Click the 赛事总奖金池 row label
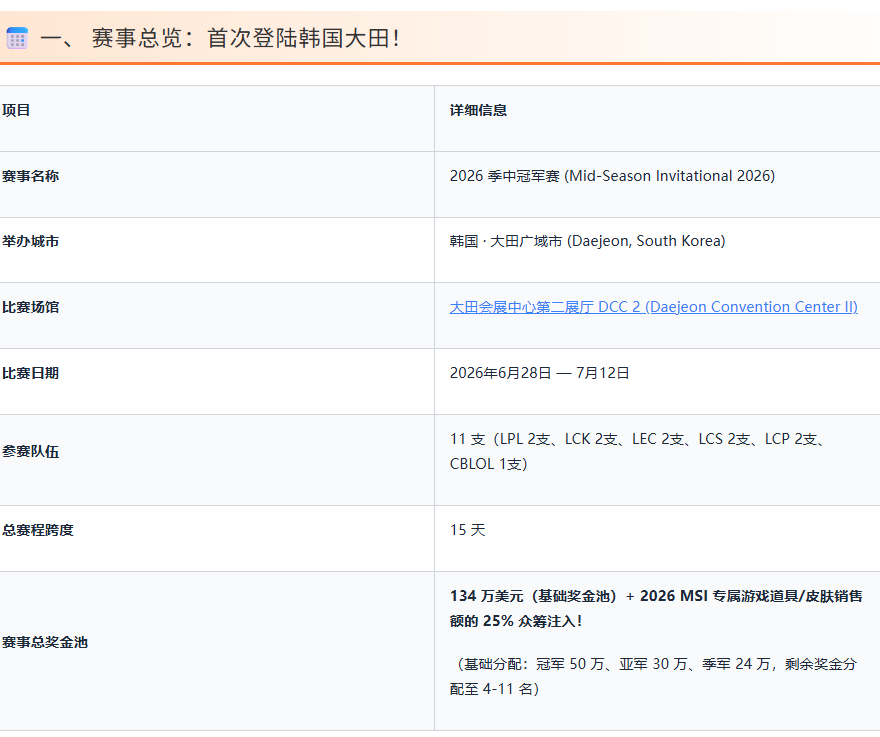 (45, 642)
